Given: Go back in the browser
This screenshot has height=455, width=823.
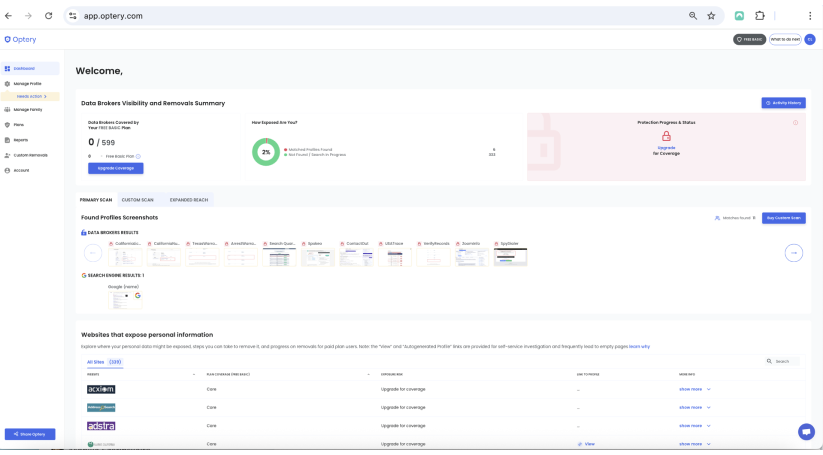Looking at the screenshot, I should (8, 16).
